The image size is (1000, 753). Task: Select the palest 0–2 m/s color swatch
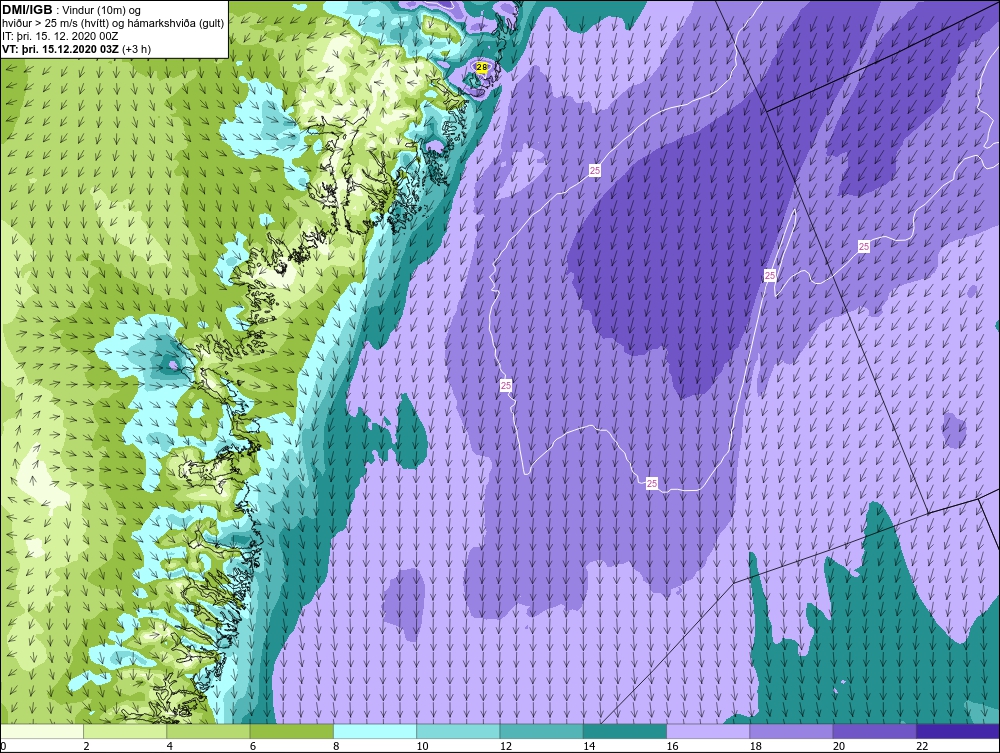pyautogui.click(x=42, y=731)
